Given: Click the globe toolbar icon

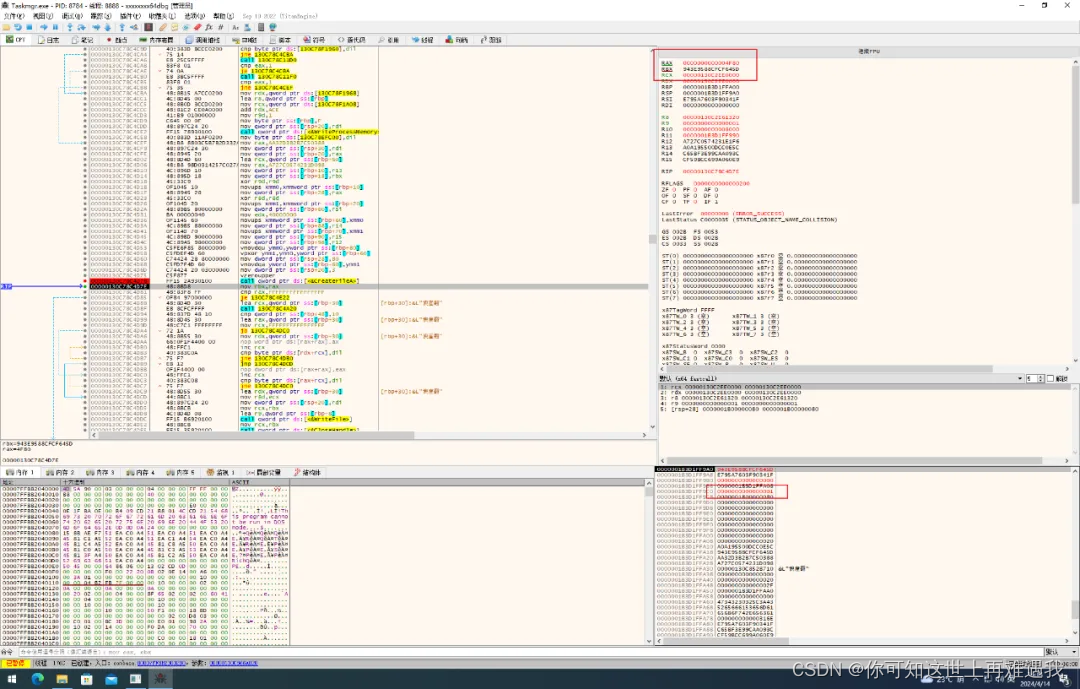Looking at the screenshot, I should (x=273, y=28).
